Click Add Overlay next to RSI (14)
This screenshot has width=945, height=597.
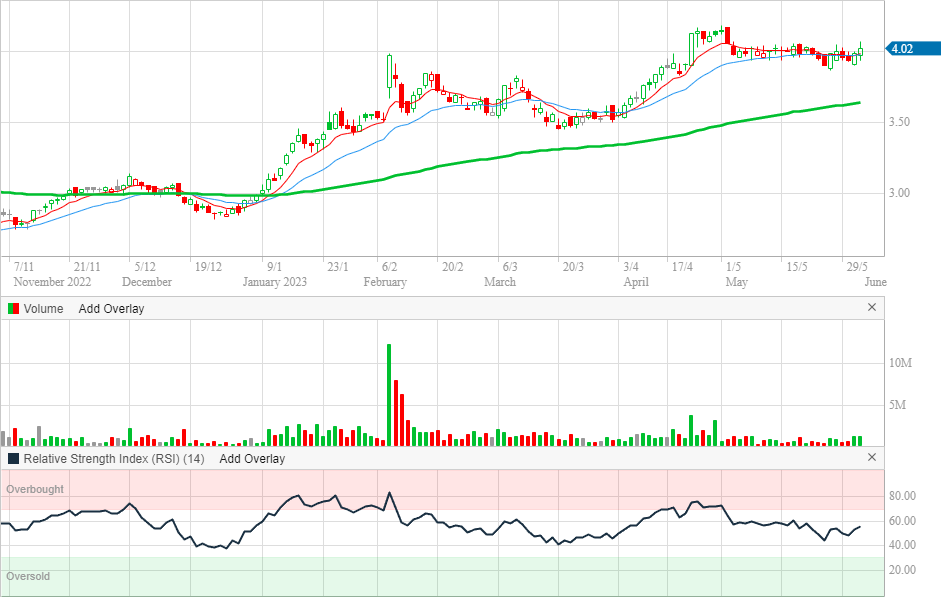coord(252,459)
